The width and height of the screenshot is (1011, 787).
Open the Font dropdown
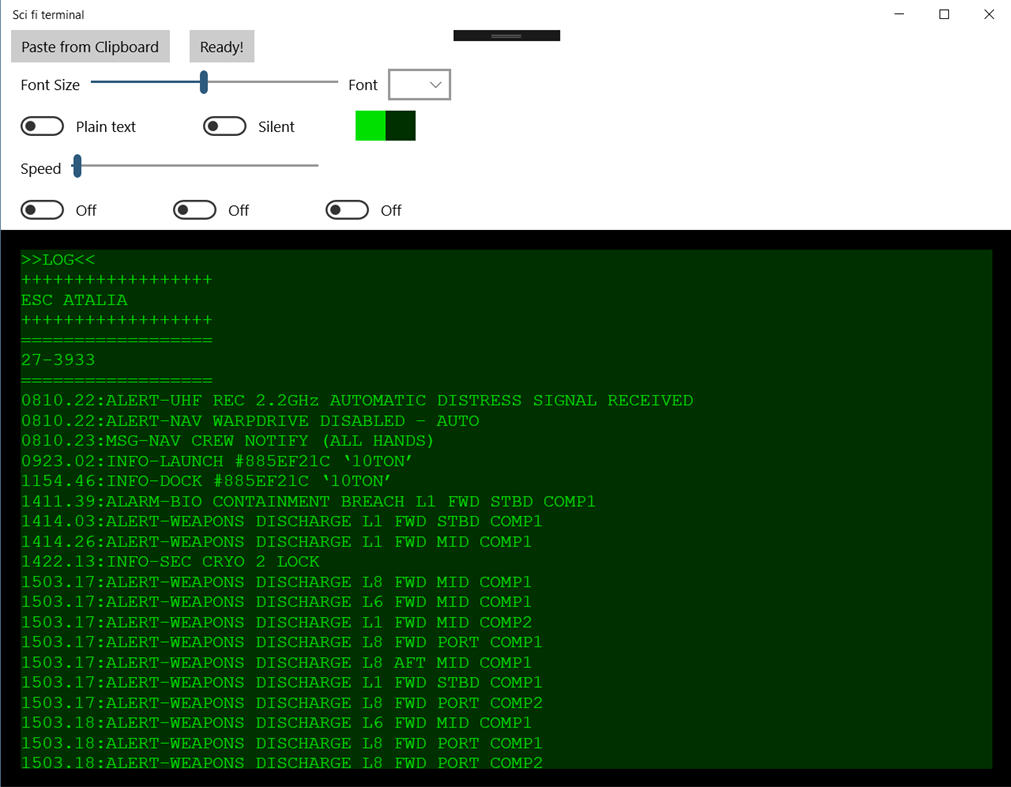tap(418, 84)
